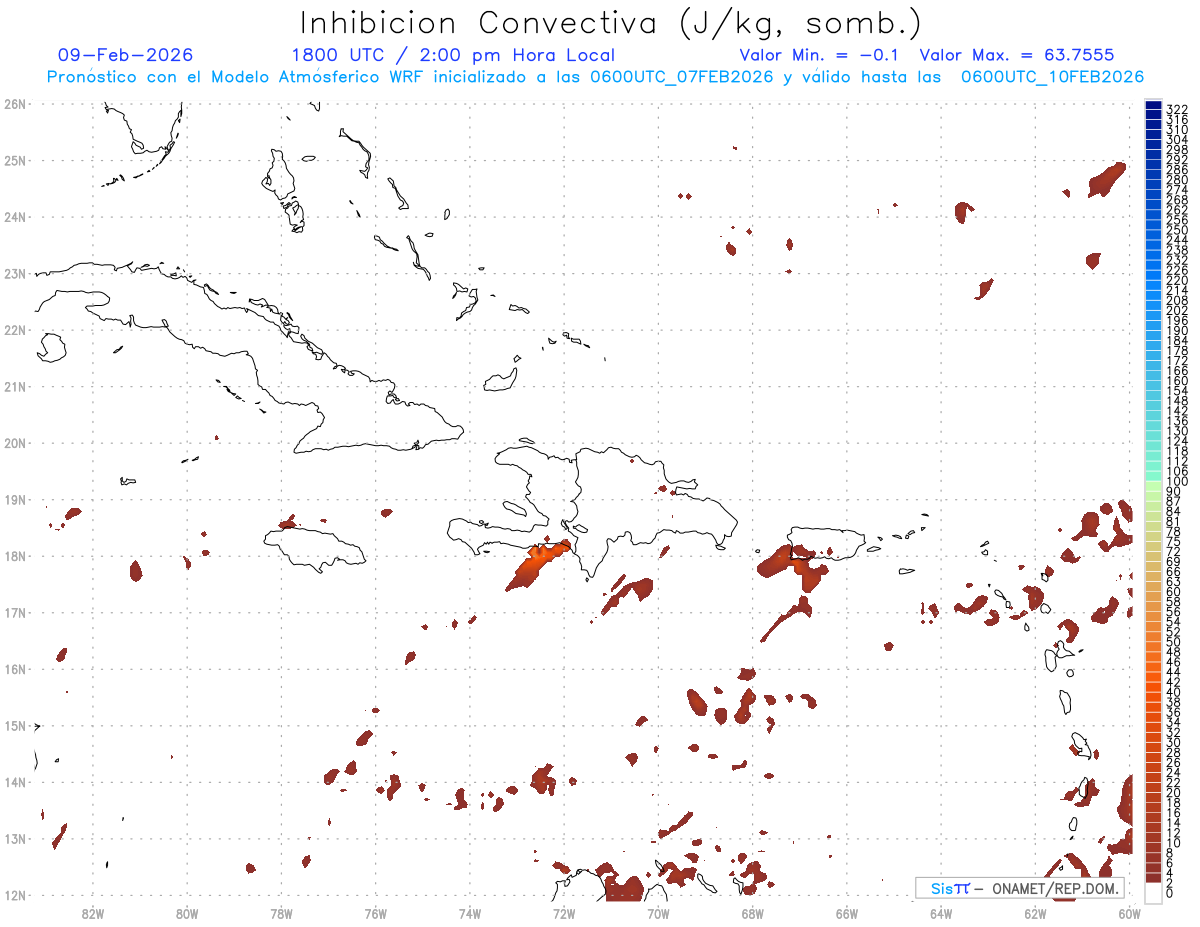Image resolution: width=1200 pixels, height=927 pixels.
Task: Click the darkest blue swatch above 322
Action: pos(1153,106)
